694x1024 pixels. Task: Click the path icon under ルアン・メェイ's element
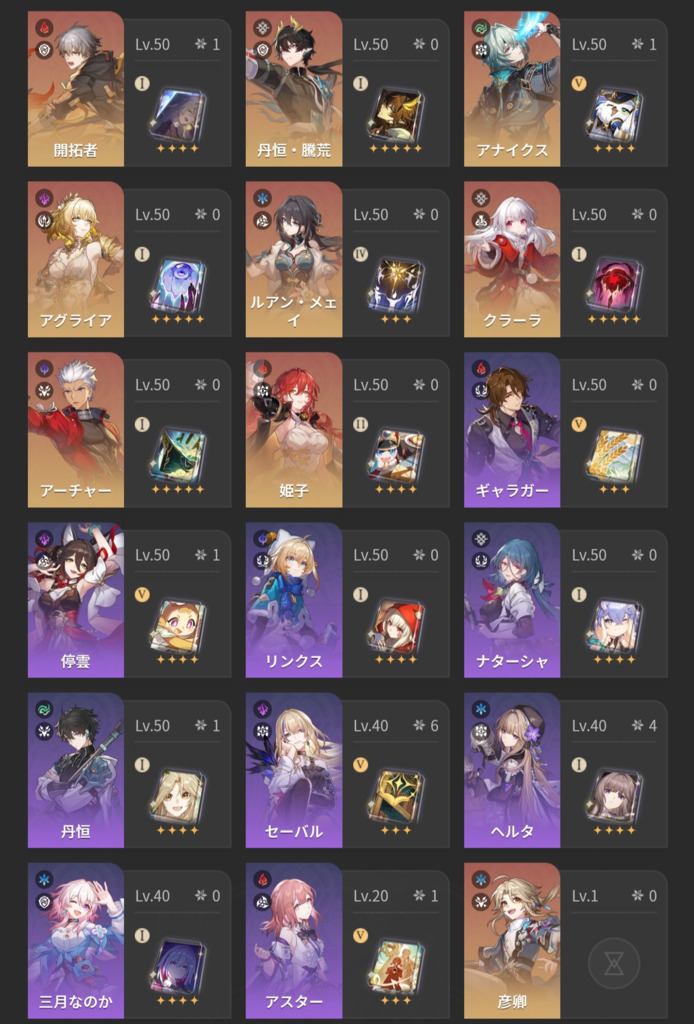click(262, 220)
